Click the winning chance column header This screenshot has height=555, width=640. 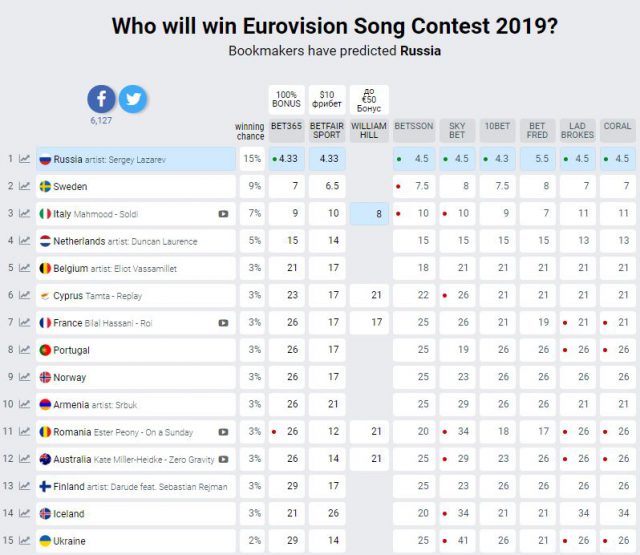[x=250, y=131]
